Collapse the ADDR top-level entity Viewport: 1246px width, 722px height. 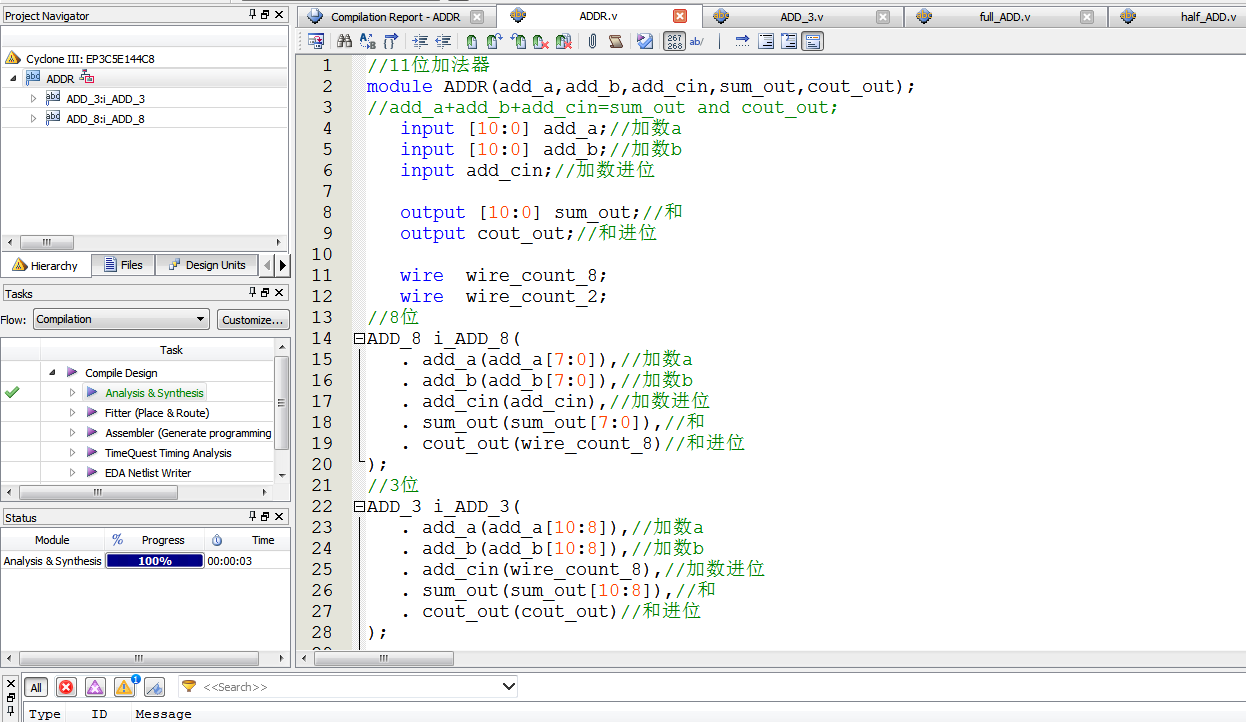click(13, 78)
